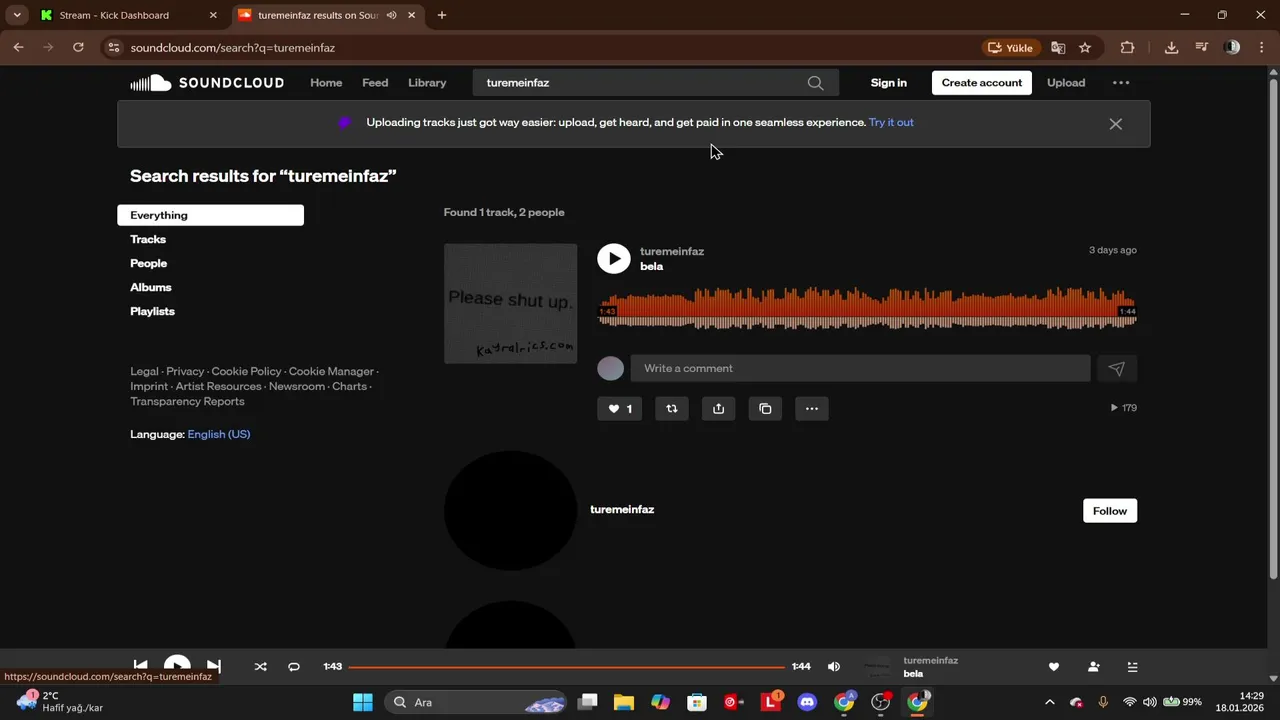Viewport: 1280px width, 720px height.
Task: Open a new browser tab
Action: (442, 15)
